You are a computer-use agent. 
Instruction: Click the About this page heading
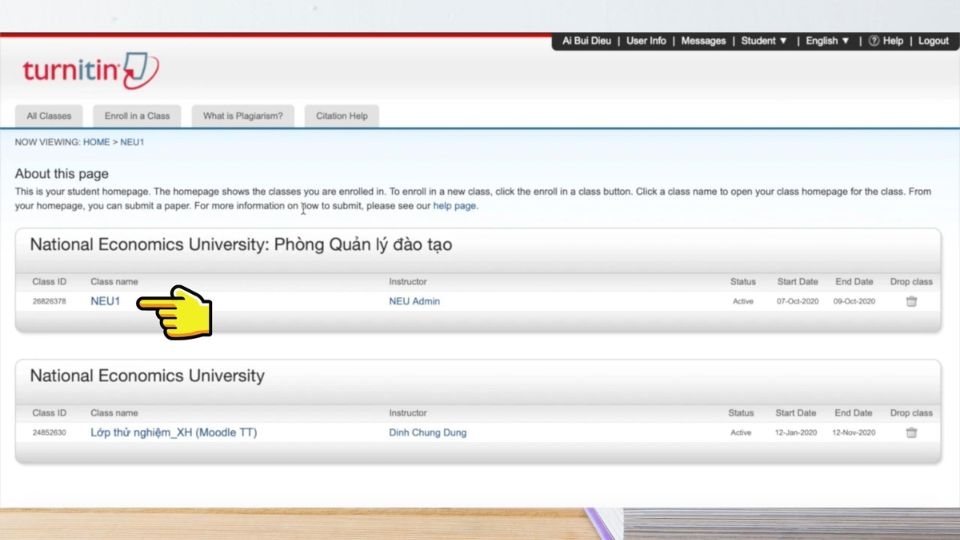click(62, 174)
